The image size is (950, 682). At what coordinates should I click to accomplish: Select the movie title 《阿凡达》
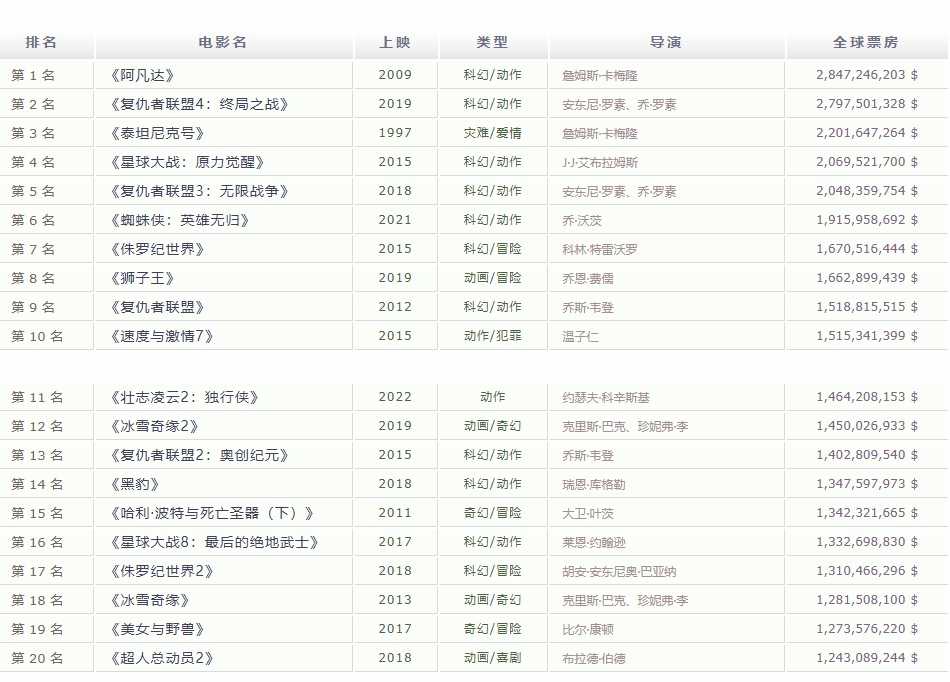tap(142, 75)
